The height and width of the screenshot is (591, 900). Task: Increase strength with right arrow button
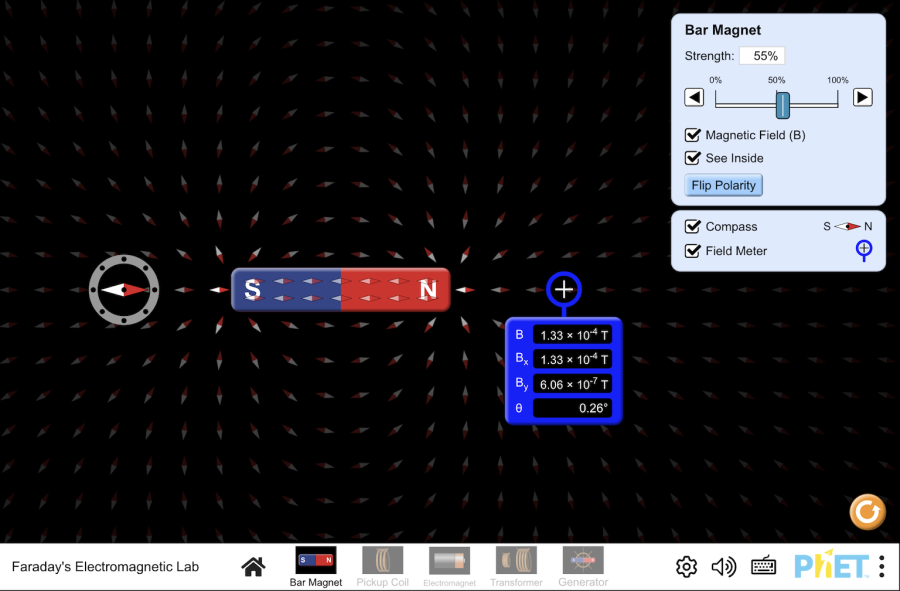point(862,98)
